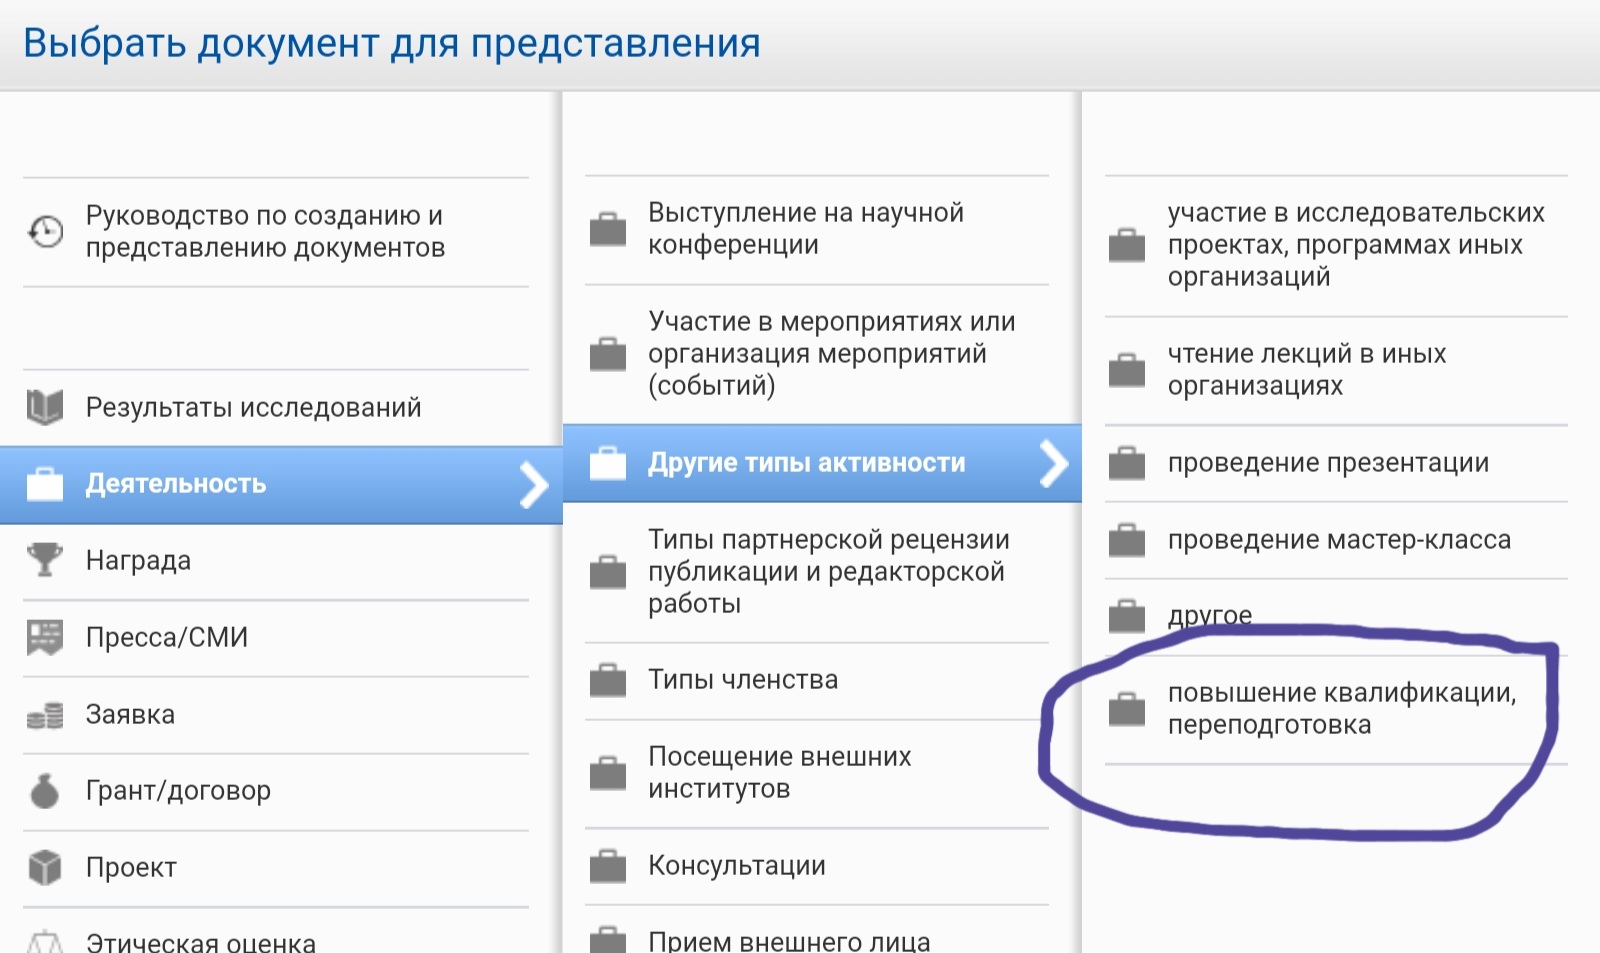Click the scales icon for Этическая оценка
The image size is (1600, 953).
[45, 942]
